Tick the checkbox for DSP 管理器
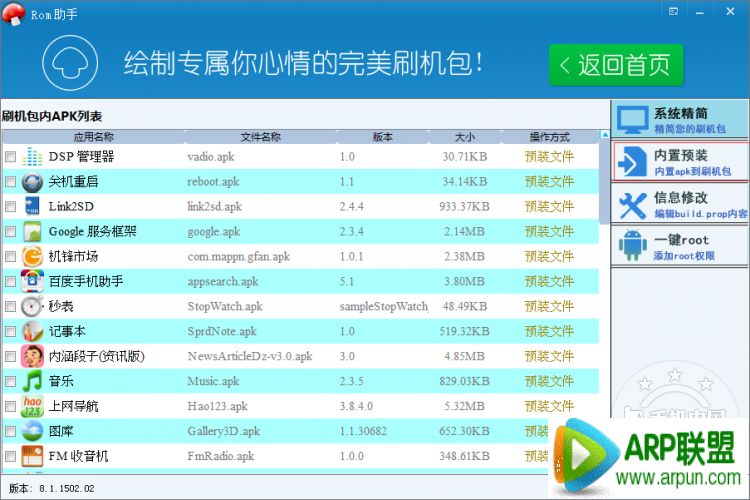Image resolution: width=750 pixels, height=500 pixels. click(10, 157)
